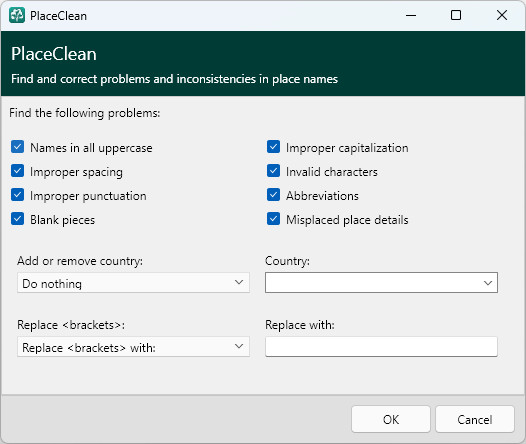This screenshot has width=526, height=444.
Task: Open the Replace <brackets> dropdown
Action: 134,347
